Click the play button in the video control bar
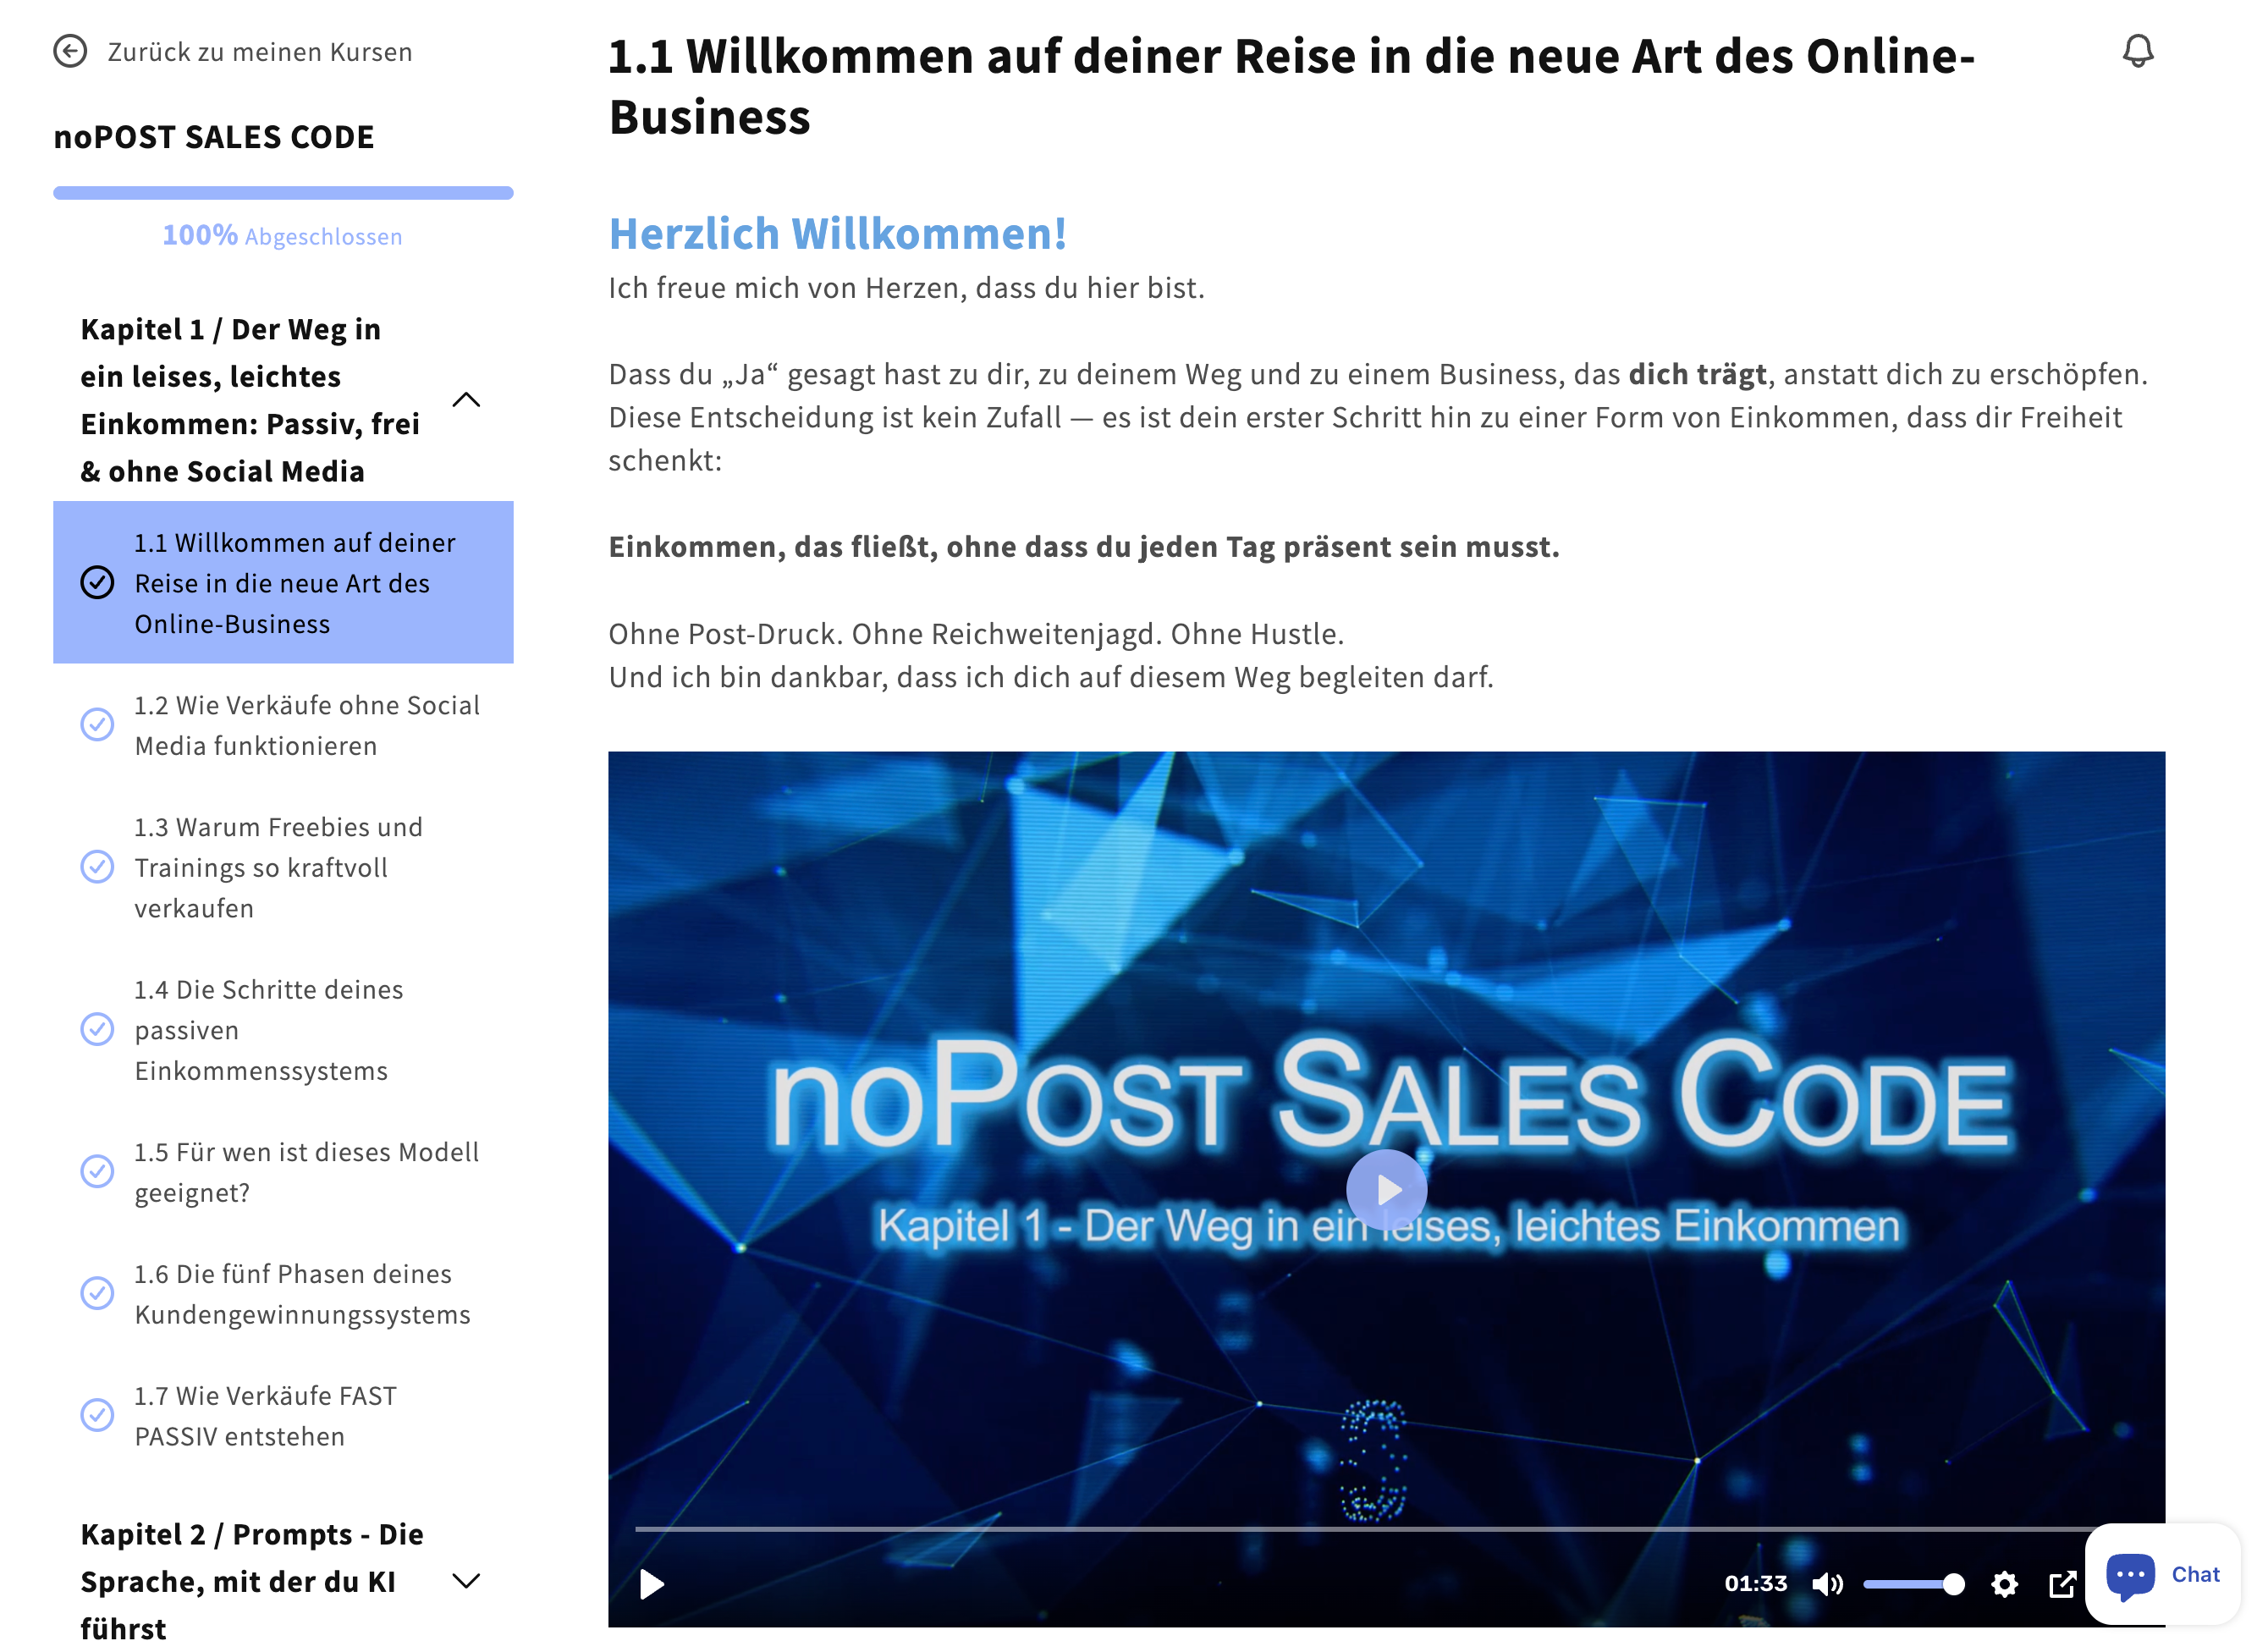This screenshot has width=2268, height=1652. pos(652,1584)
